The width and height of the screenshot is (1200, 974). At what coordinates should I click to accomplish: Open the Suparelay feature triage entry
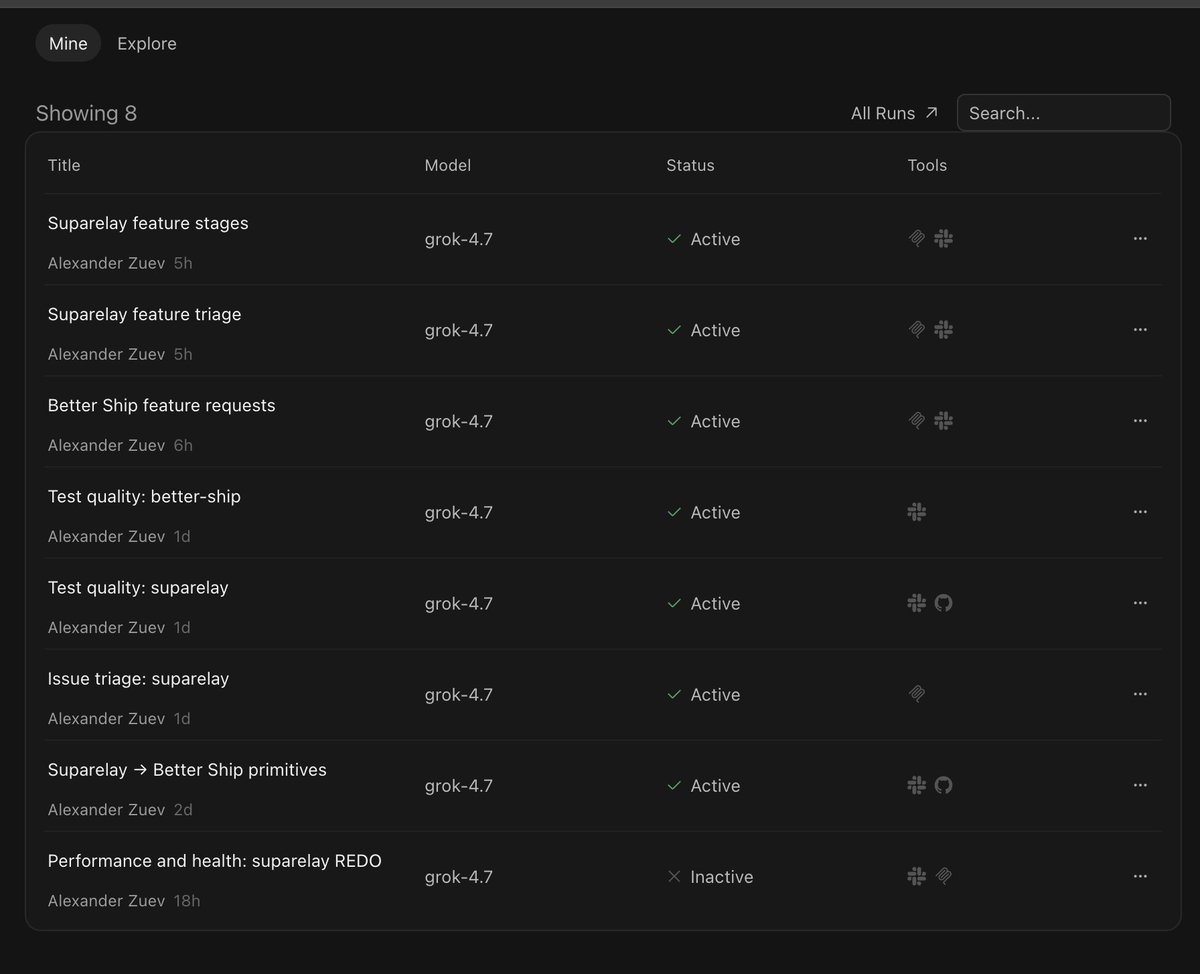coord(145,314)
